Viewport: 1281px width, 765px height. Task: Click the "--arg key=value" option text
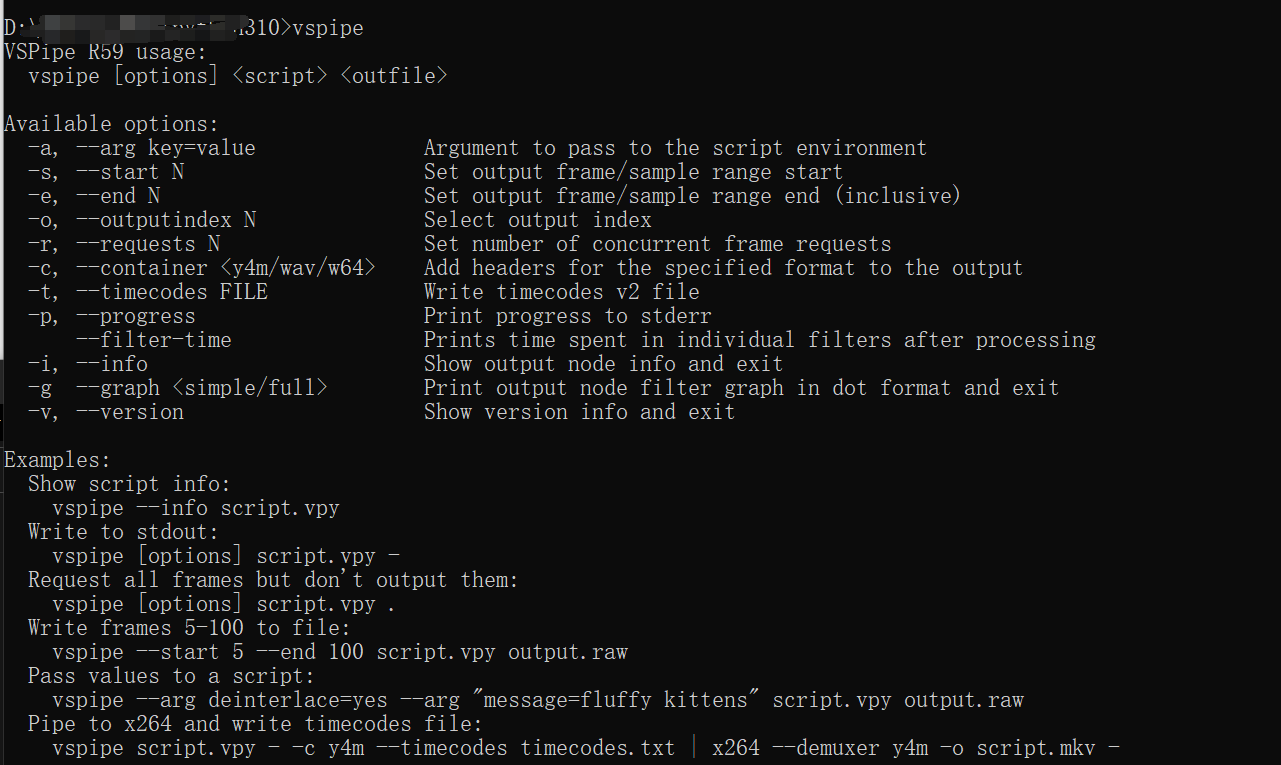165,148
